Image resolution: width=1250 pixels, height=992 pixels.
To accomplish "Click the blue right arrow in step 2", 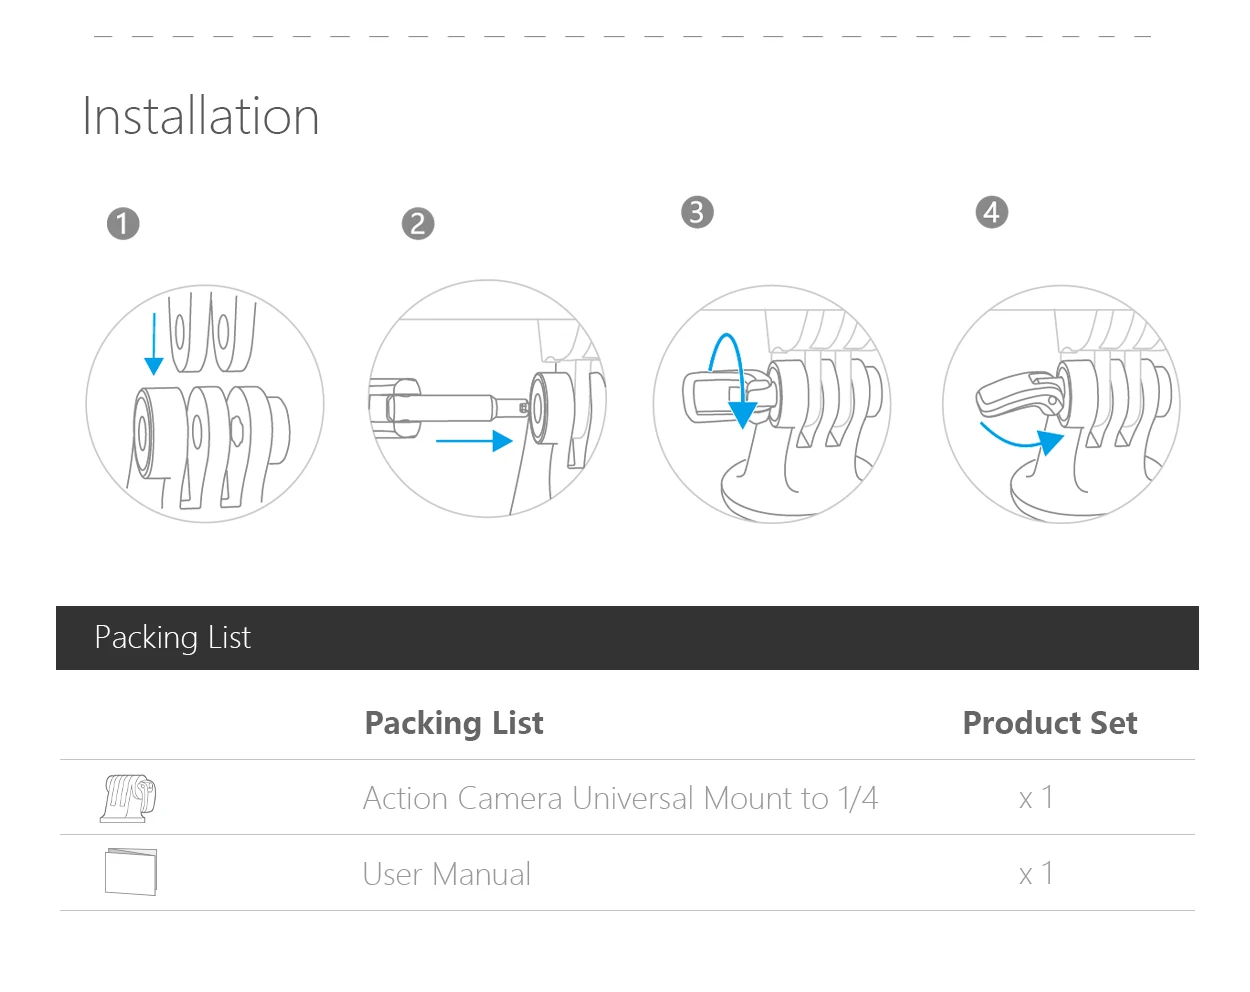I will [474, 440].
